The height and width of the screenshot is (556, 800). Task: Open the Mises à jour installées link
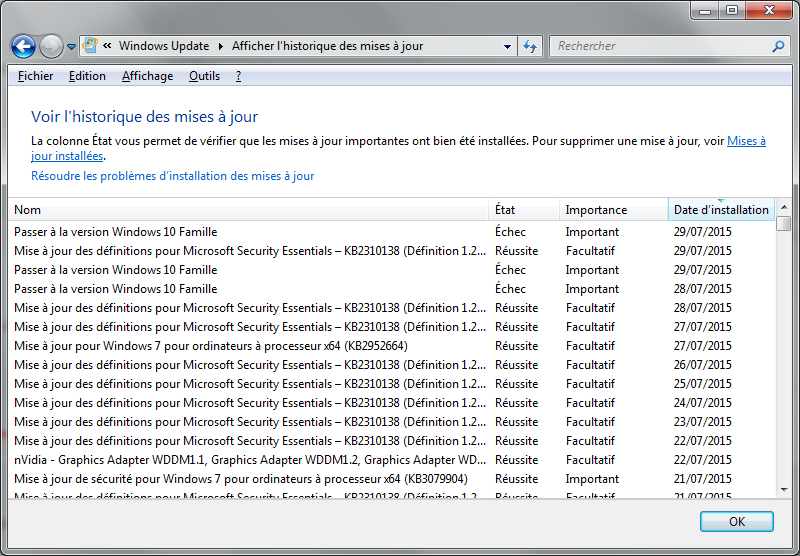pos(746,141)
